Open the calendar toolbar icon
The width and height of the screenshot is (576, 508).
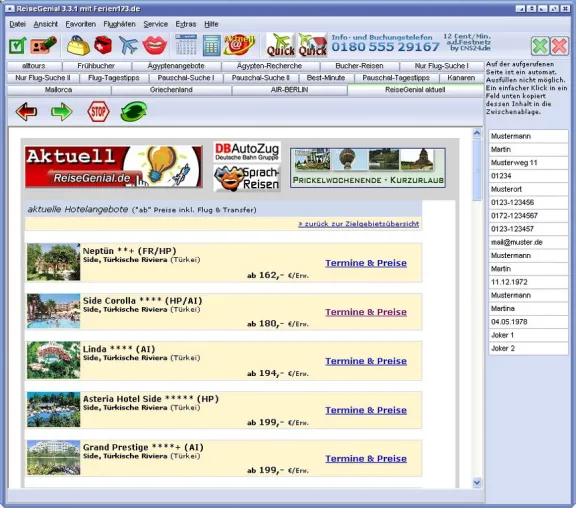(186, 45)
